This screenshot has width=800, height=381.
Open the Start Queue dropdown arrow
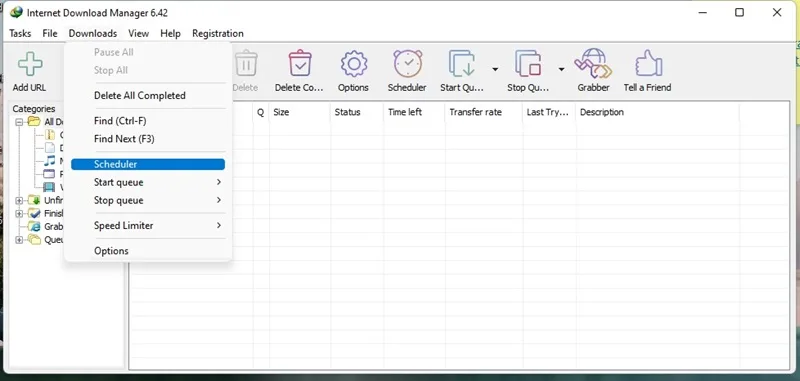495,69
